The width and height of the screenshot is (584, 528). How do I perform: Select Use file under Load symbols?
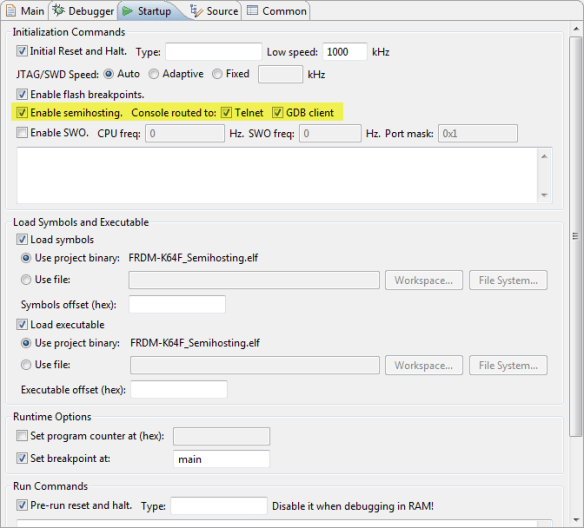[26, 280]
